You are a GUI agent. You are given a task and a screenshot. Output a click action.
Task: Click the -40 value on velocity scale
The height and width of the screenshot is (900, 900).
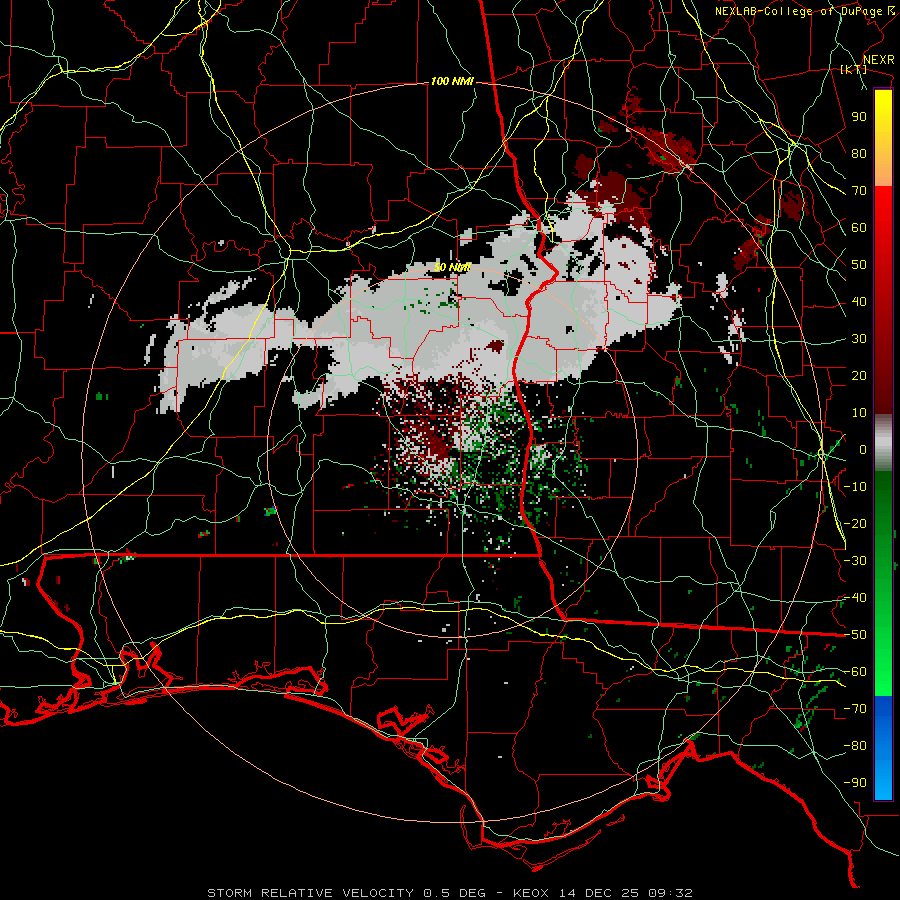pos(855,598)
